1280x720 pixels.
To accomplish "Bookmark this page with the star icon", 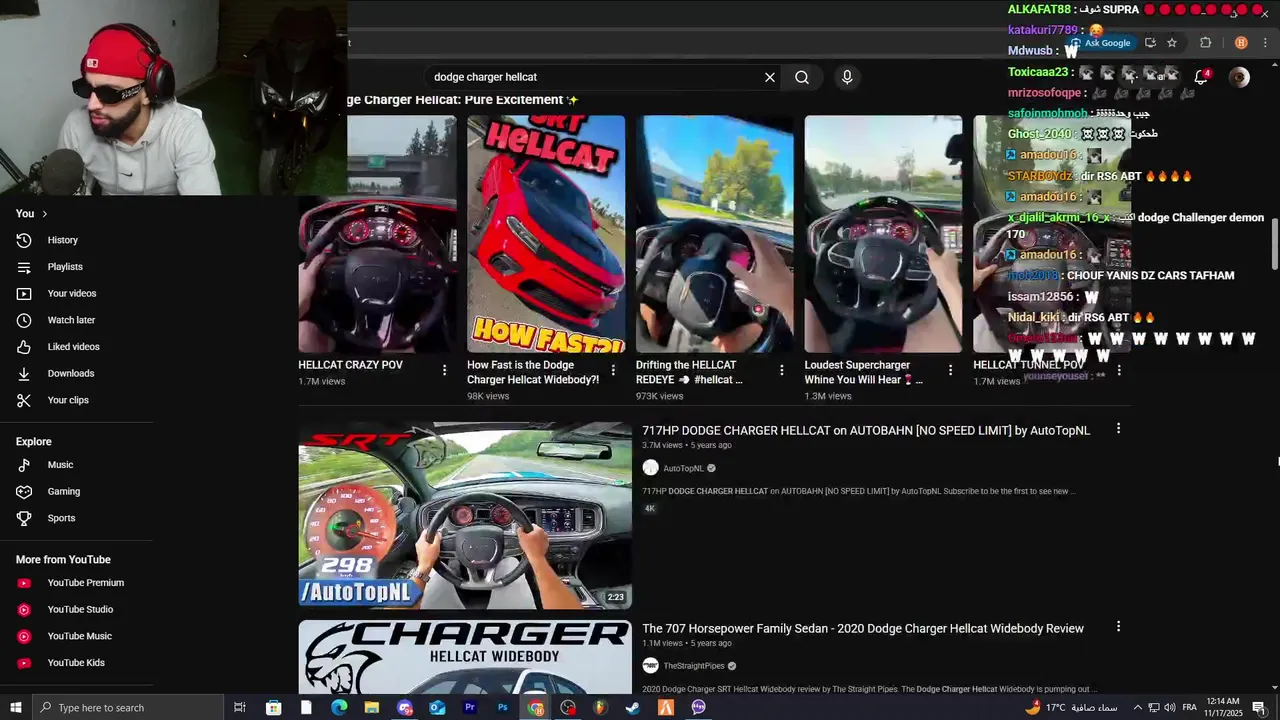I will click(x=1172, y=43).
